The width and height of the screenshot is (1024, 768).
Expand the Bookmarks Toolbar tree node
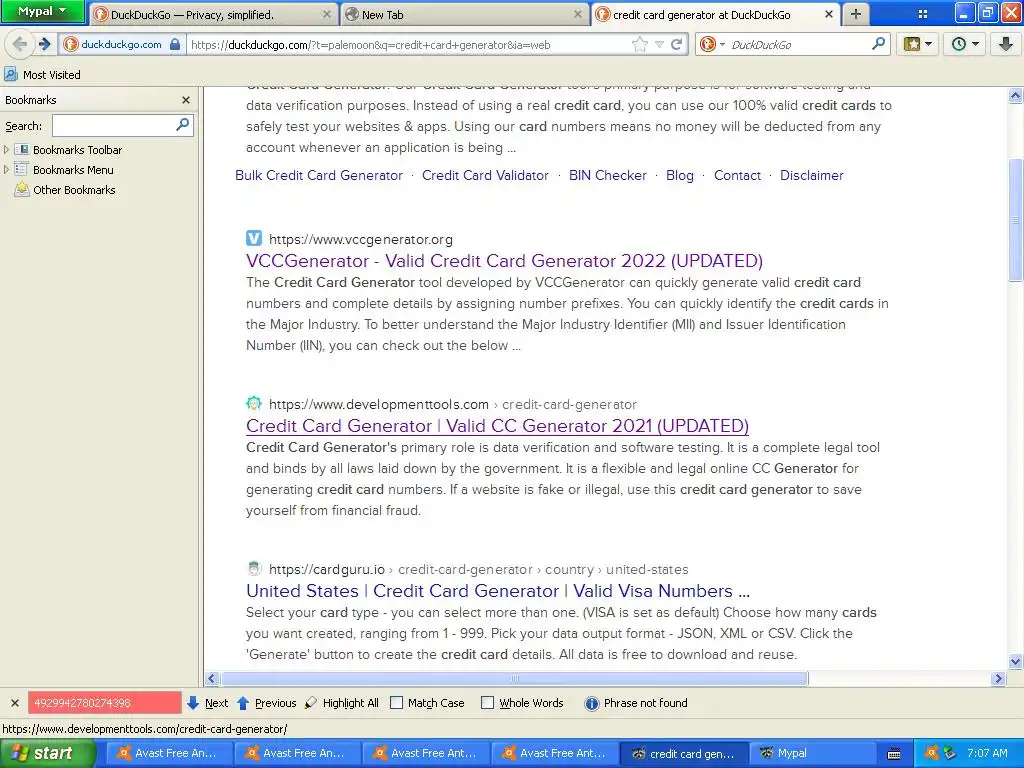coord(7,150)
